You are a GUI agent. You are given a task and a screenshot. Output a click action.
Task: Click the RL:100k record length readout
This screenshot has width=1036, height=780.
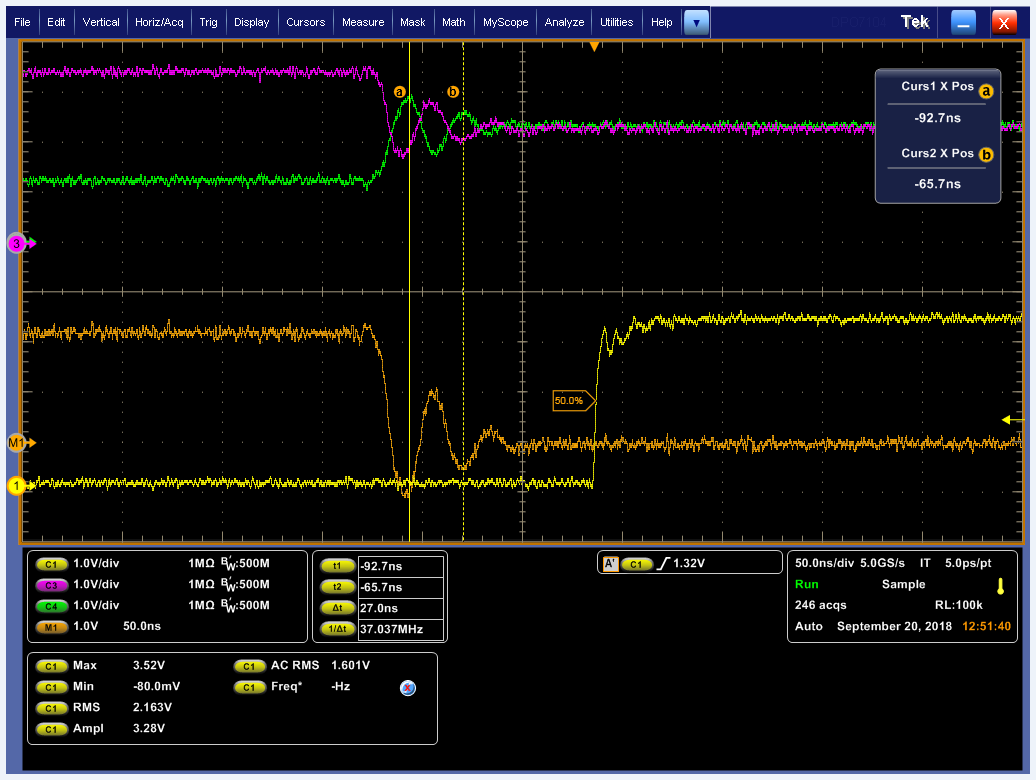pos(958,606)
